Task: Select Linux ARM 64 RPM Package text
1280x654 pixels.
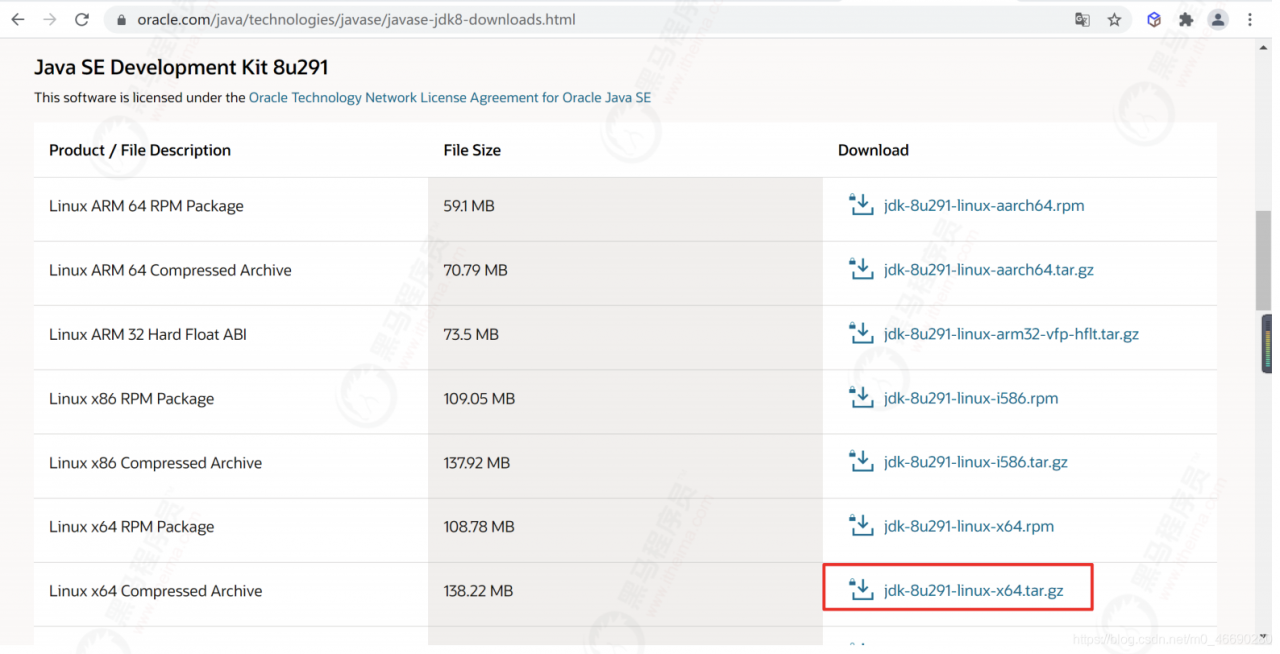Action: point(146,206)
